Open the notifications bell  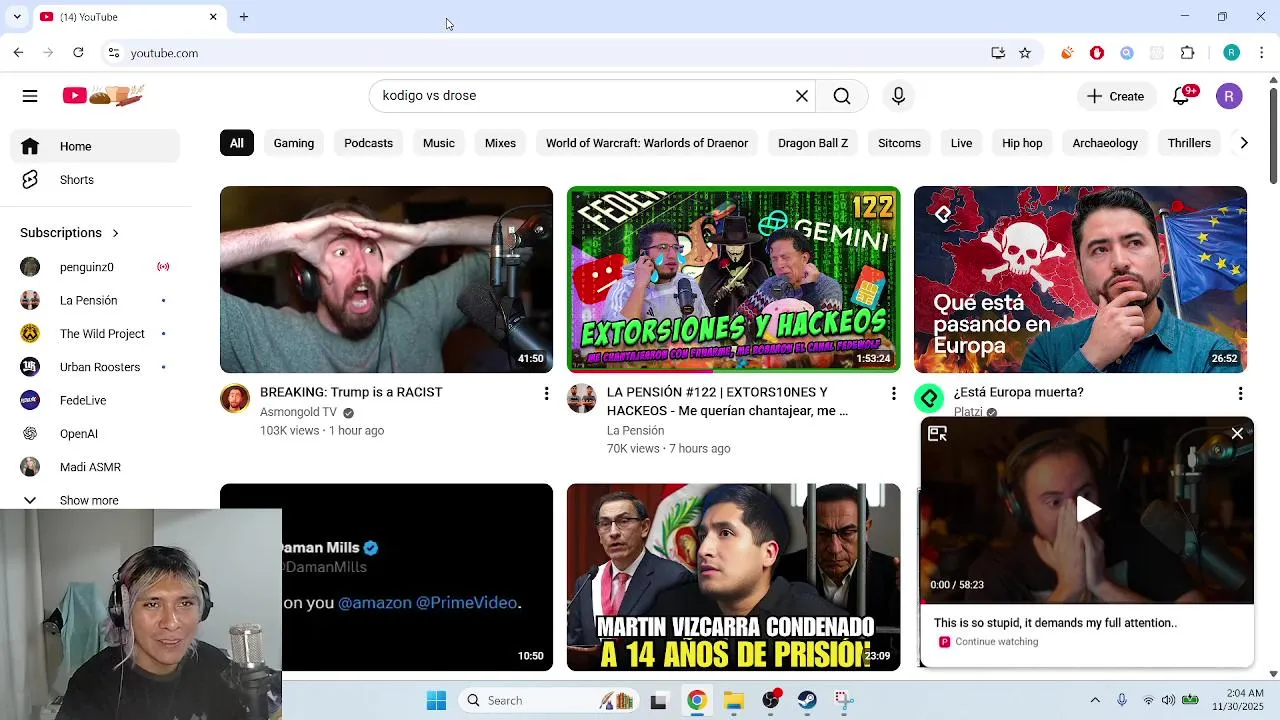tap(1182, 95)
